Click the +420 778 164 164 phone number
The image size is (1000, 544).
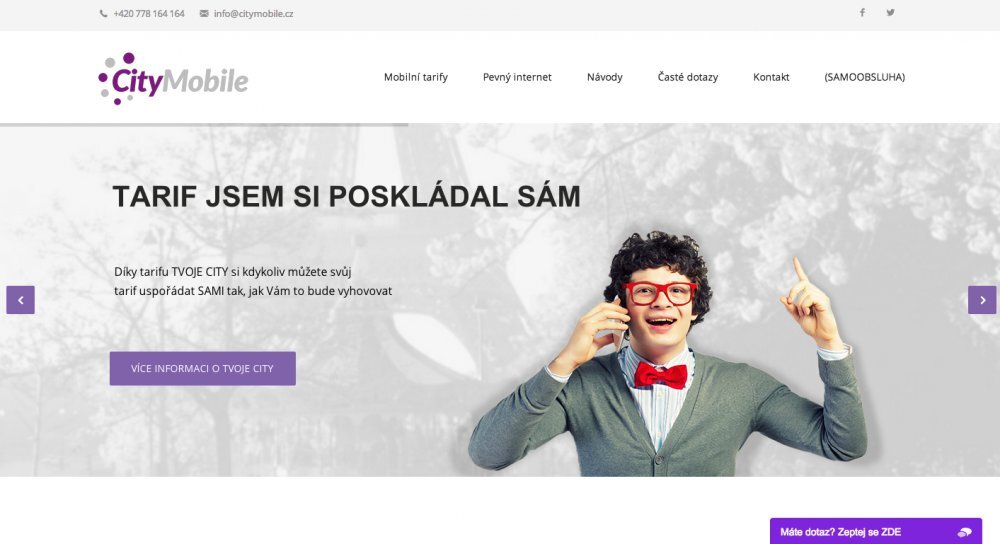pyautogui.click(x=149, y=13)
